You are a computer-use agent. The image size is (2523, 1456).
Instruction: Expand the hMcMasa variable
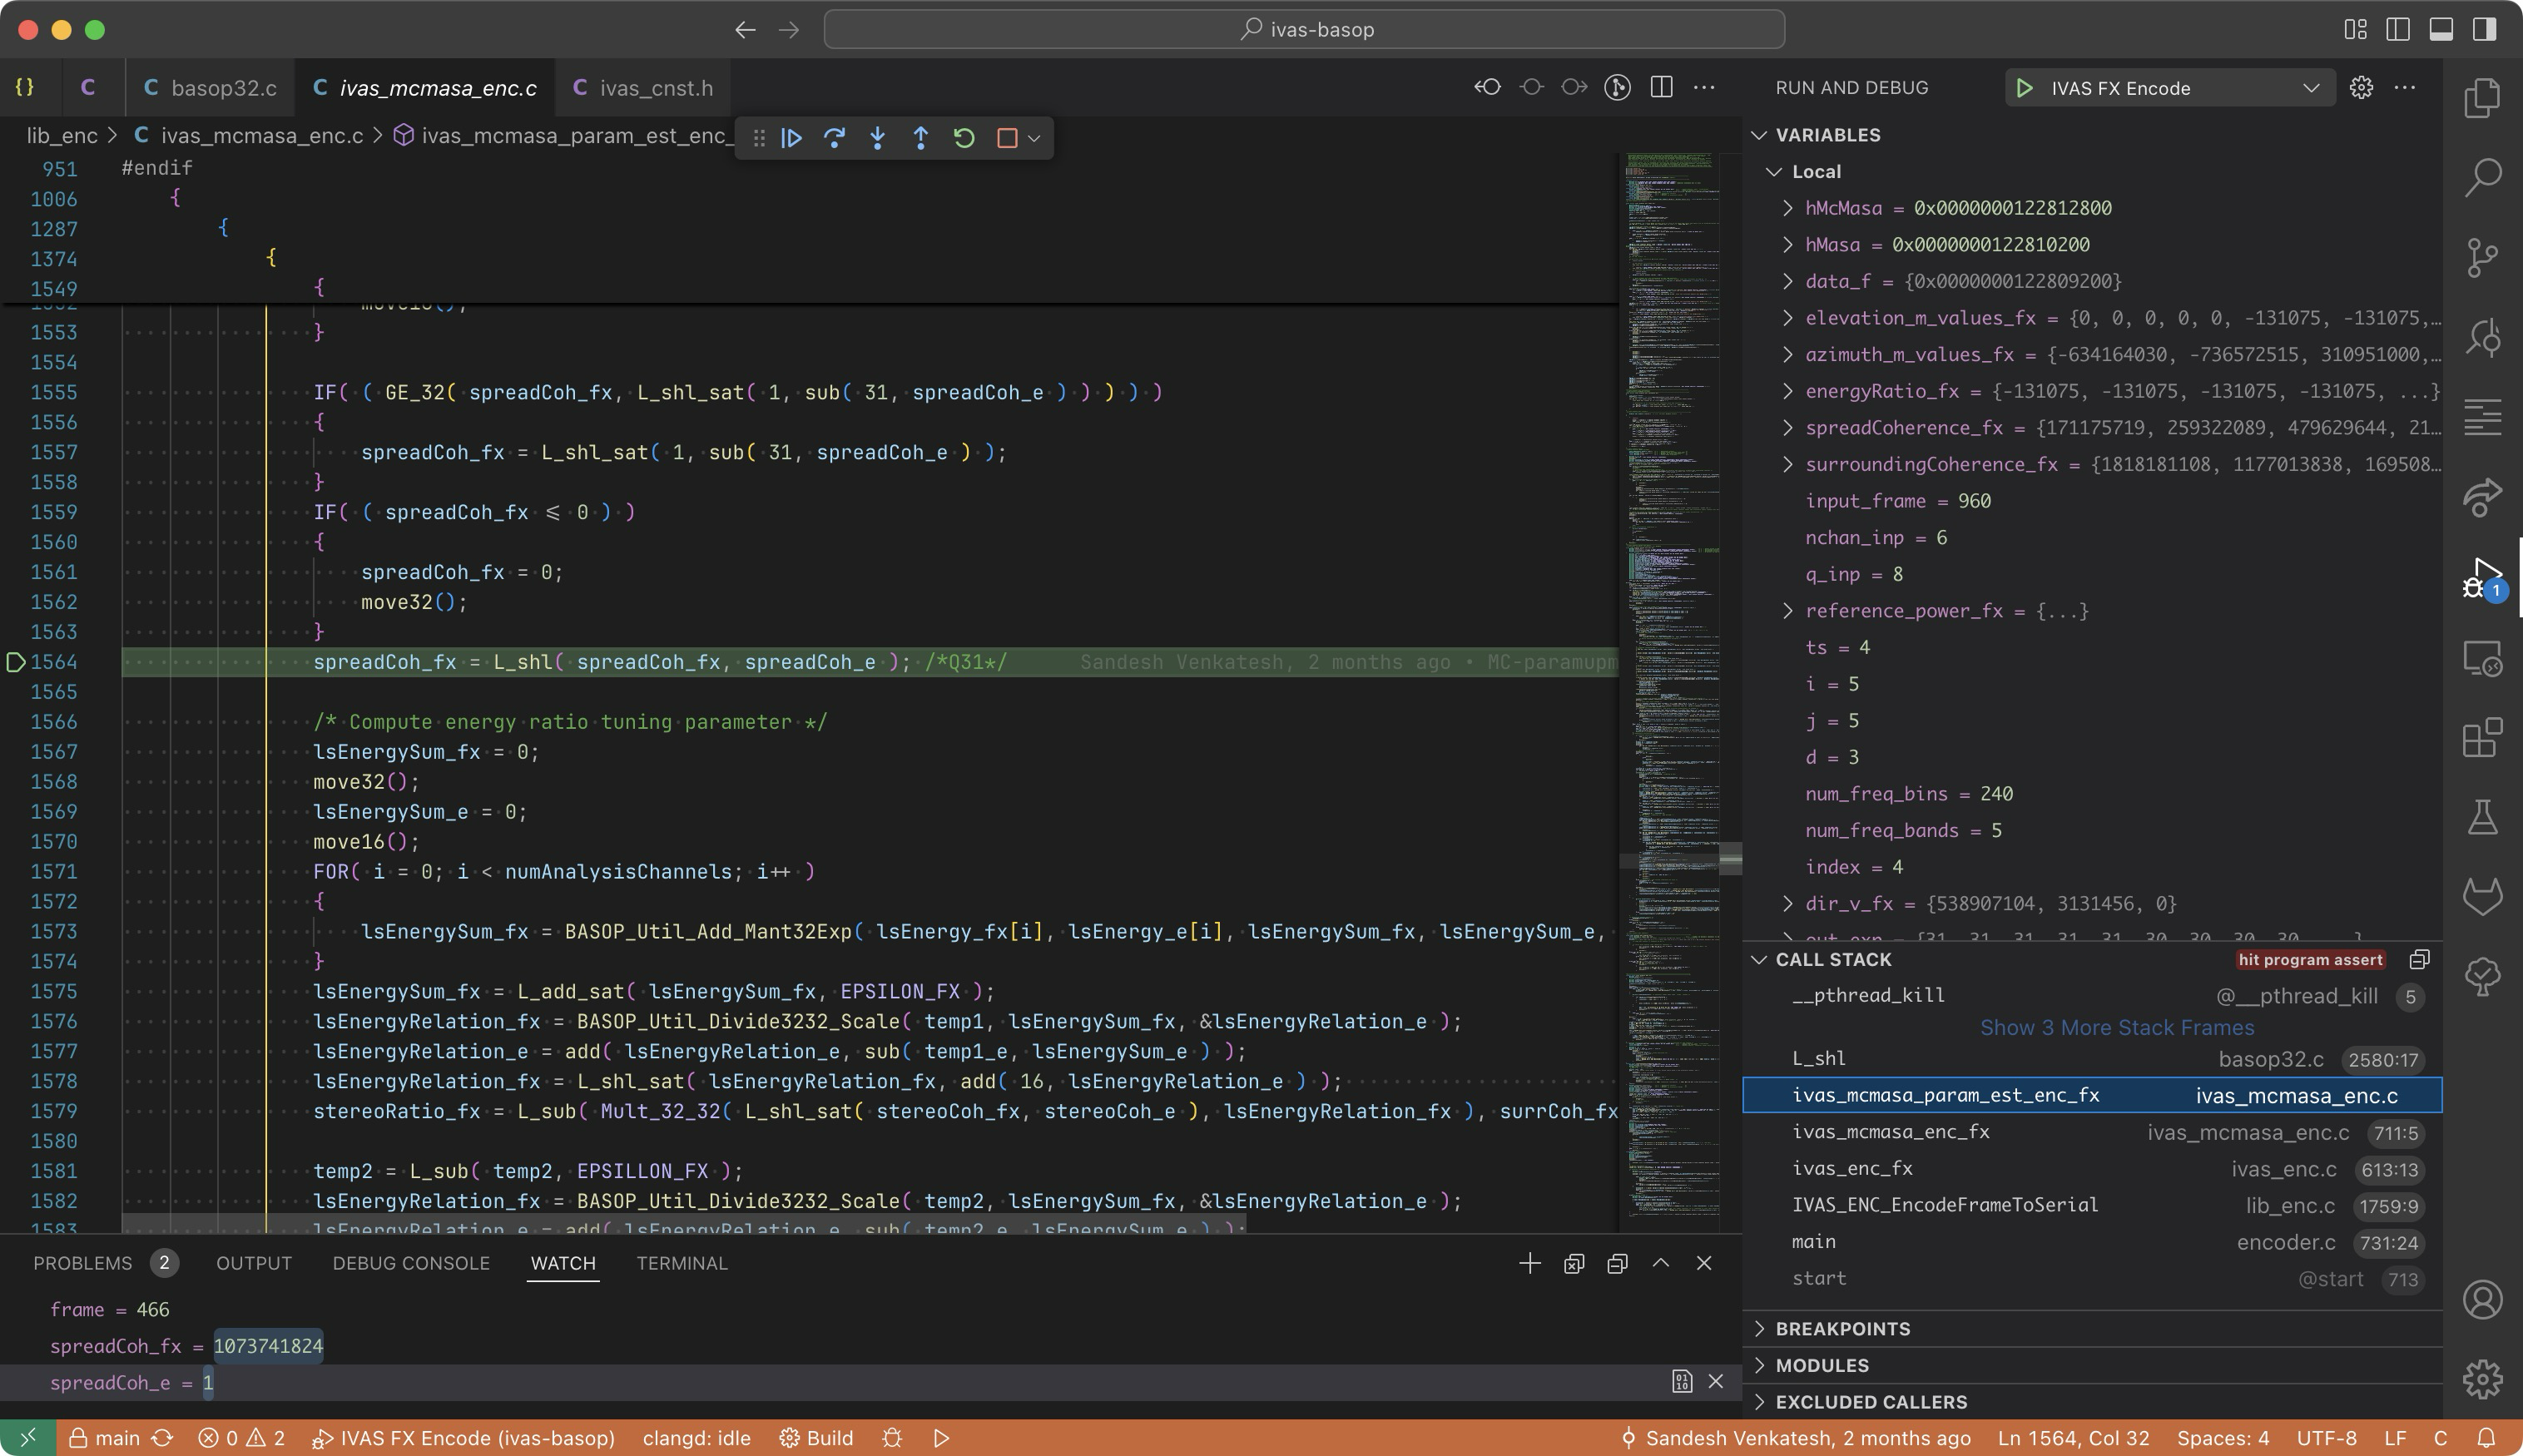pos(1788,208)
